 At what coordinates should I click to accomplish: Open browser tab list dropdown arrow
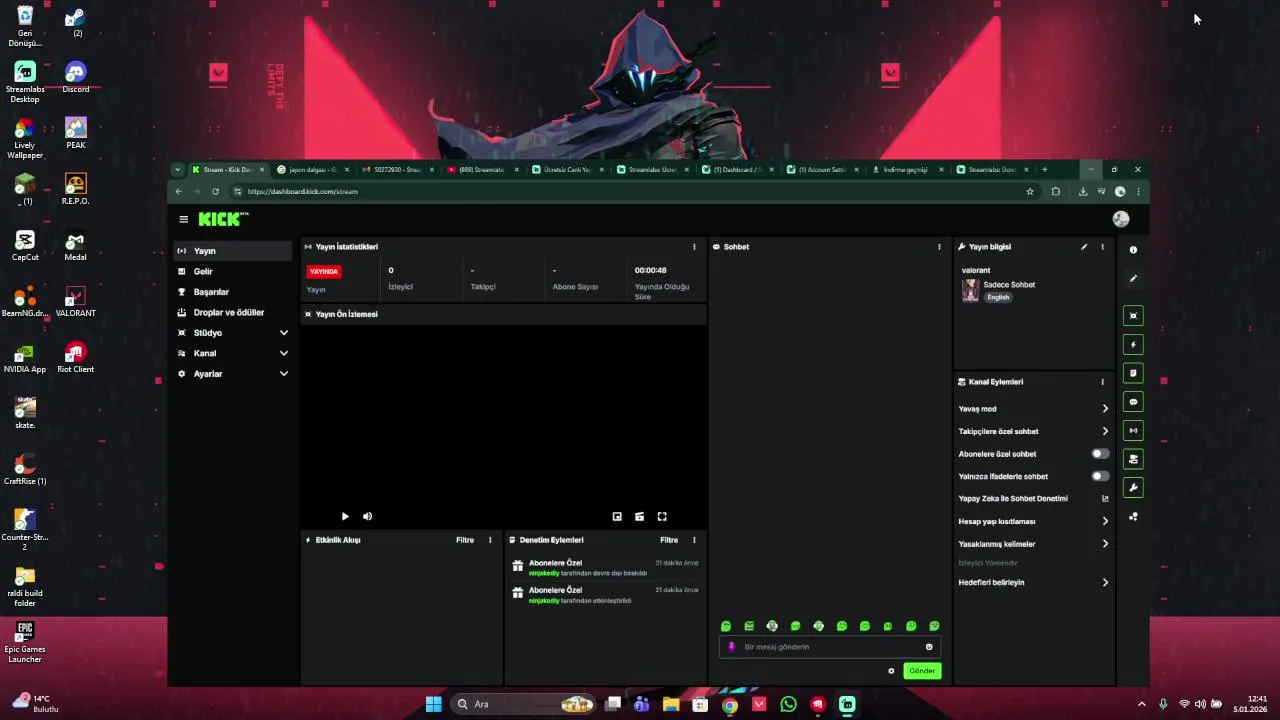tap(177, 170)
